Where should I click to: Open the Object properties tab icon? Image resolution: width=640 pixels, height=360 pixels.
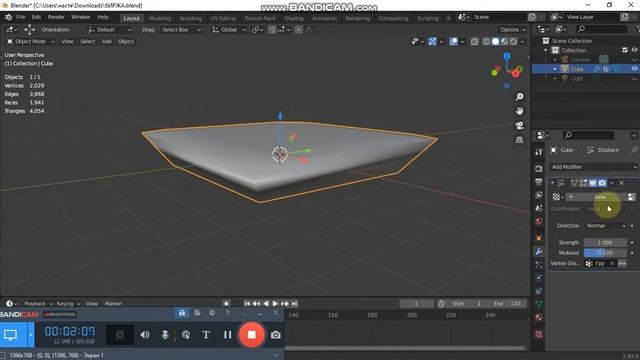[x=539, y=238]
